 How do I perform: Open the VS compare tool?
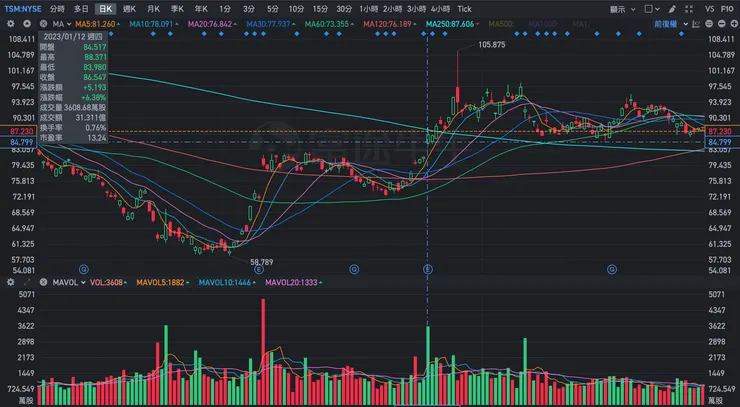(709, 9)
